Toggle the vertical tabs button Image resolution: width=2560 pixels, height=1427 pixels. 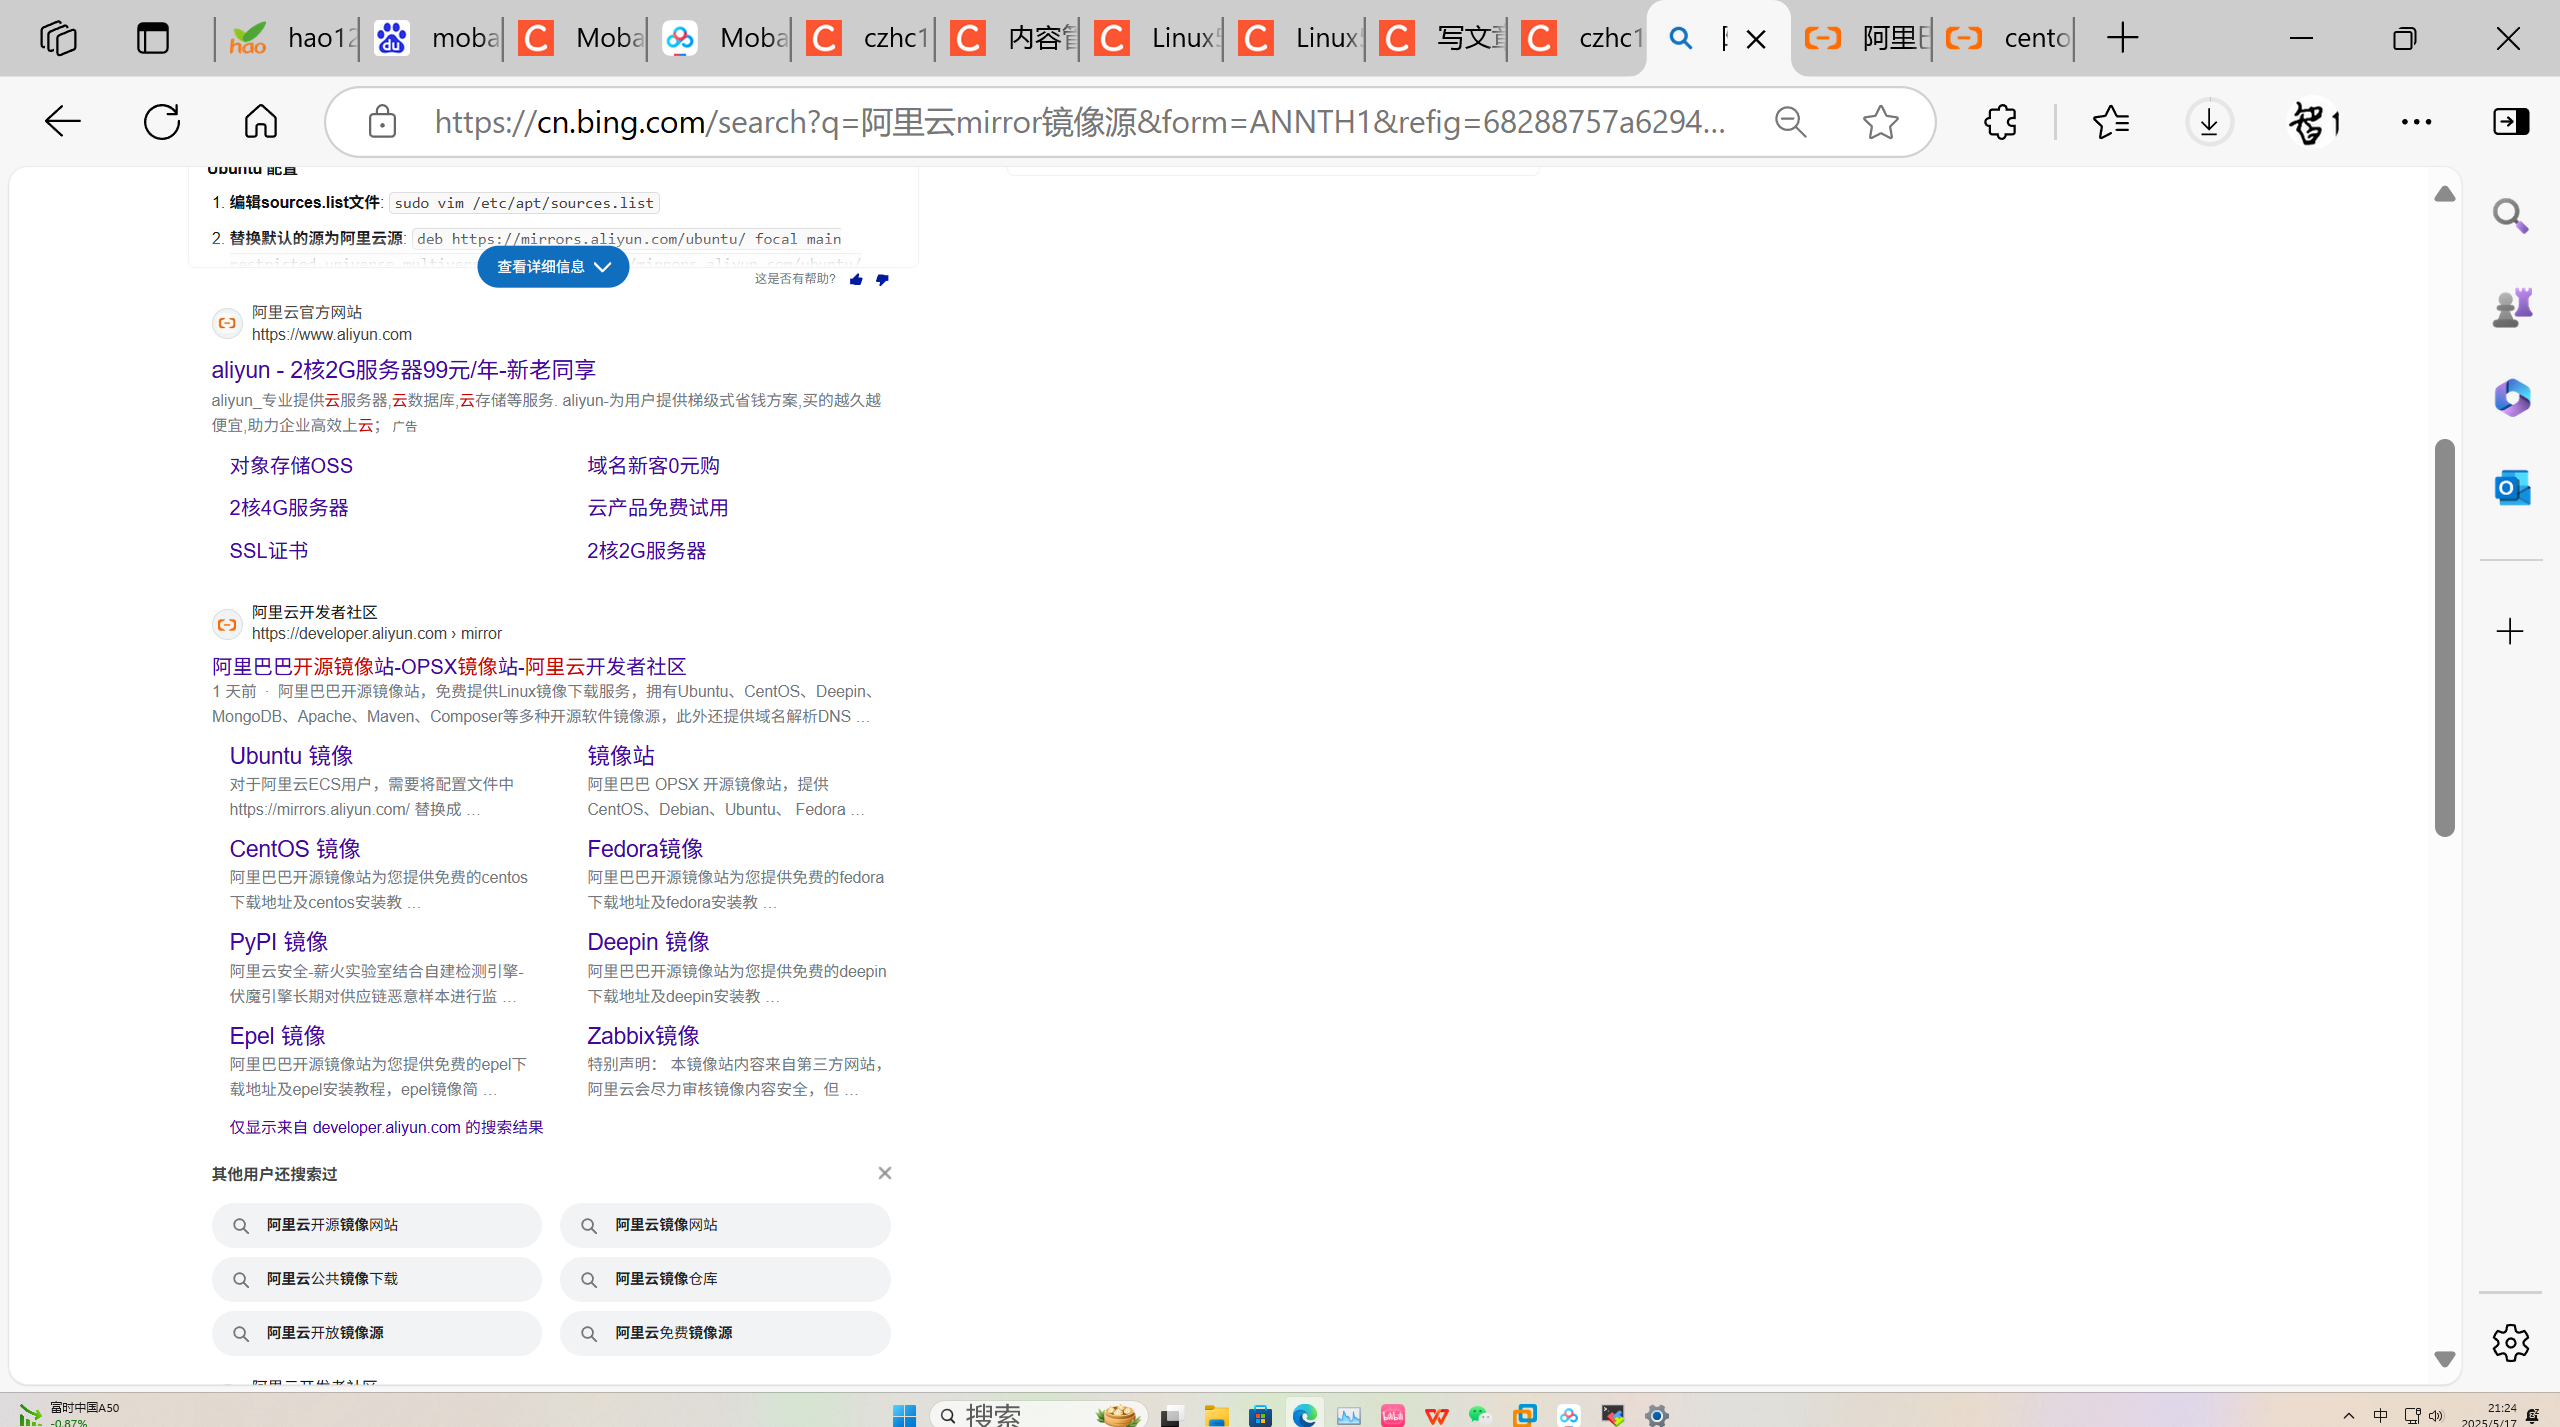point(153,38)
